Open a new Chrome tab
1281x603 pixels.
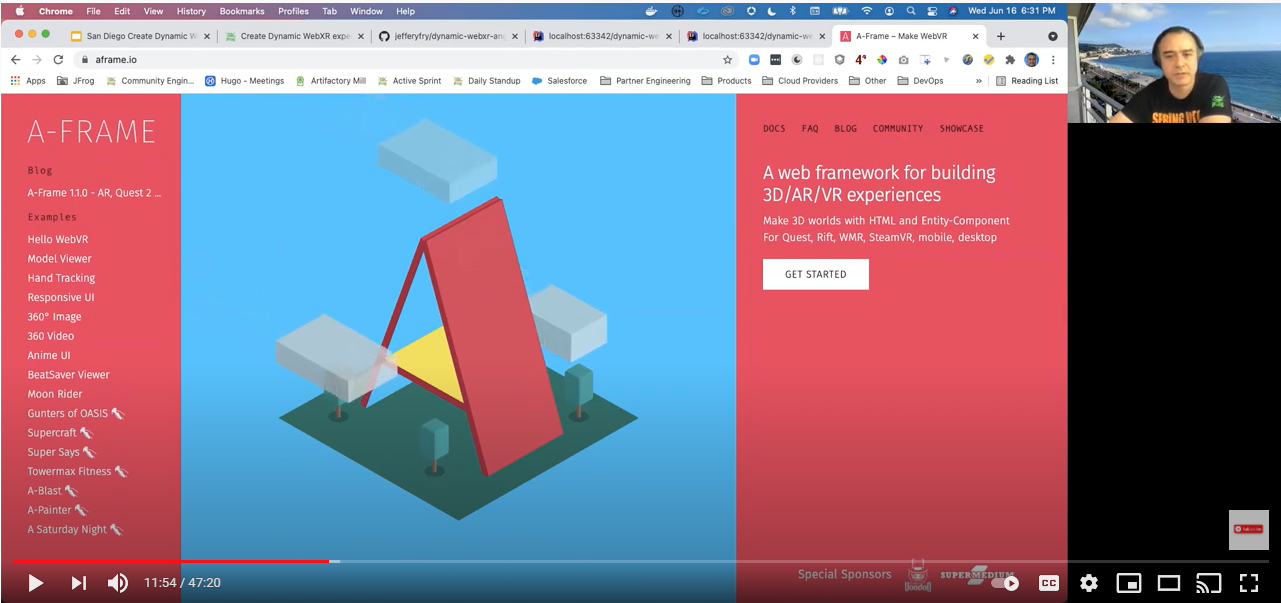[x=1001, y=36]
